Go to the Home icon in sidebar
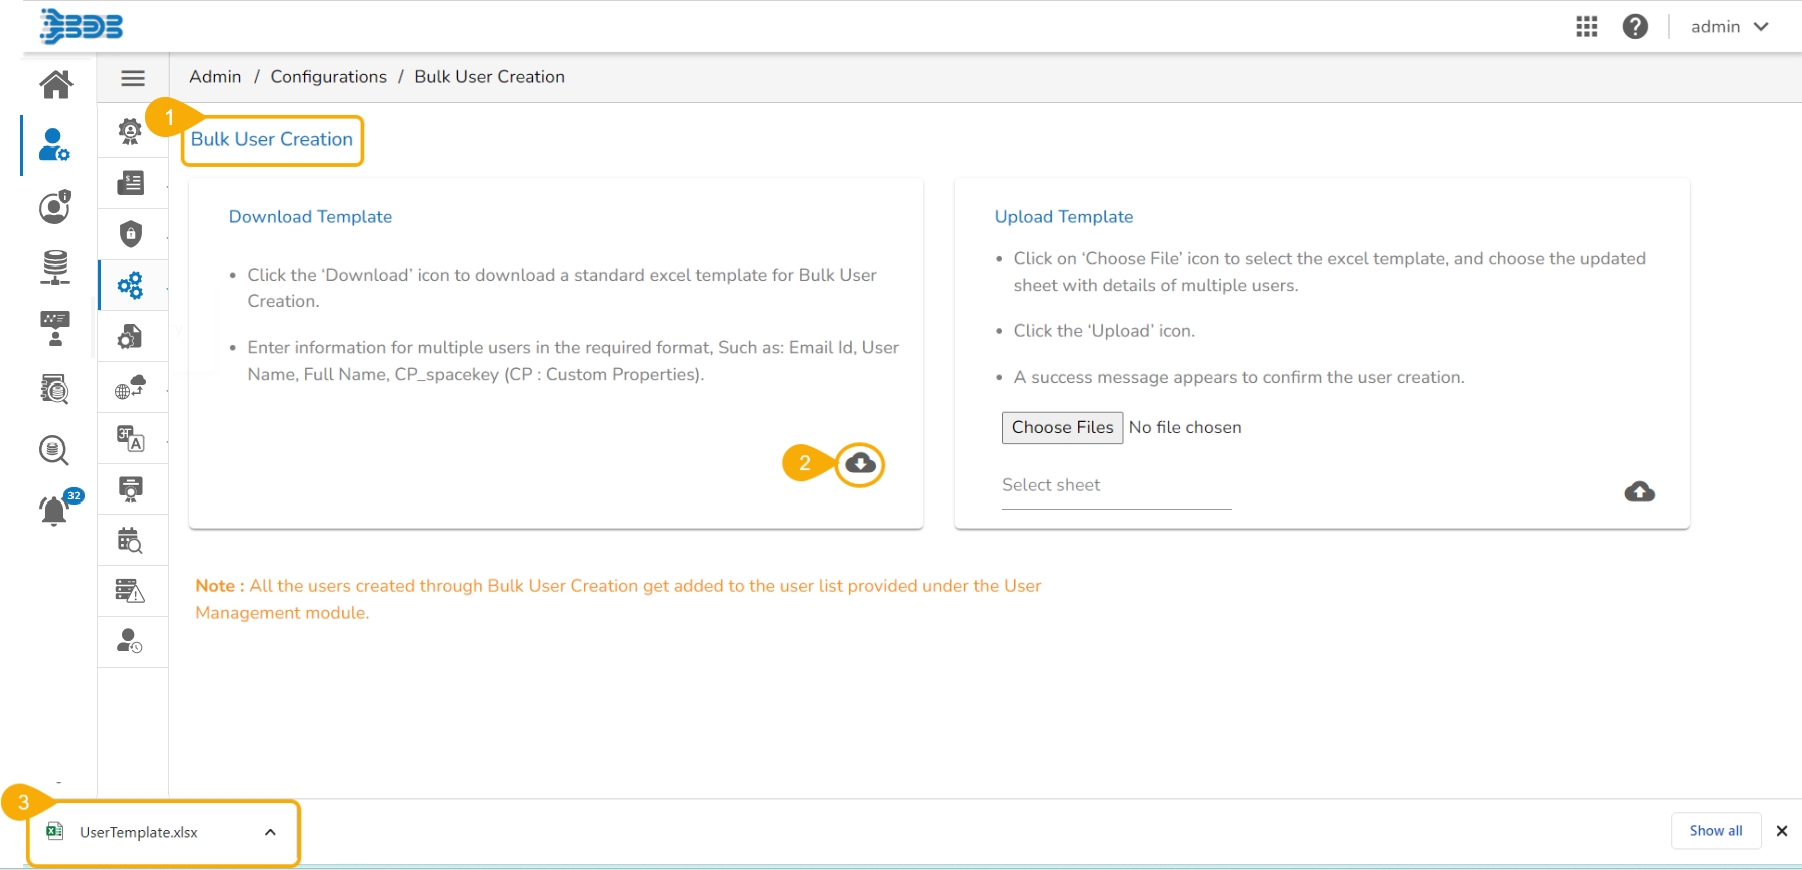This screenshot has width=1802, height=870. pos(56,84)
